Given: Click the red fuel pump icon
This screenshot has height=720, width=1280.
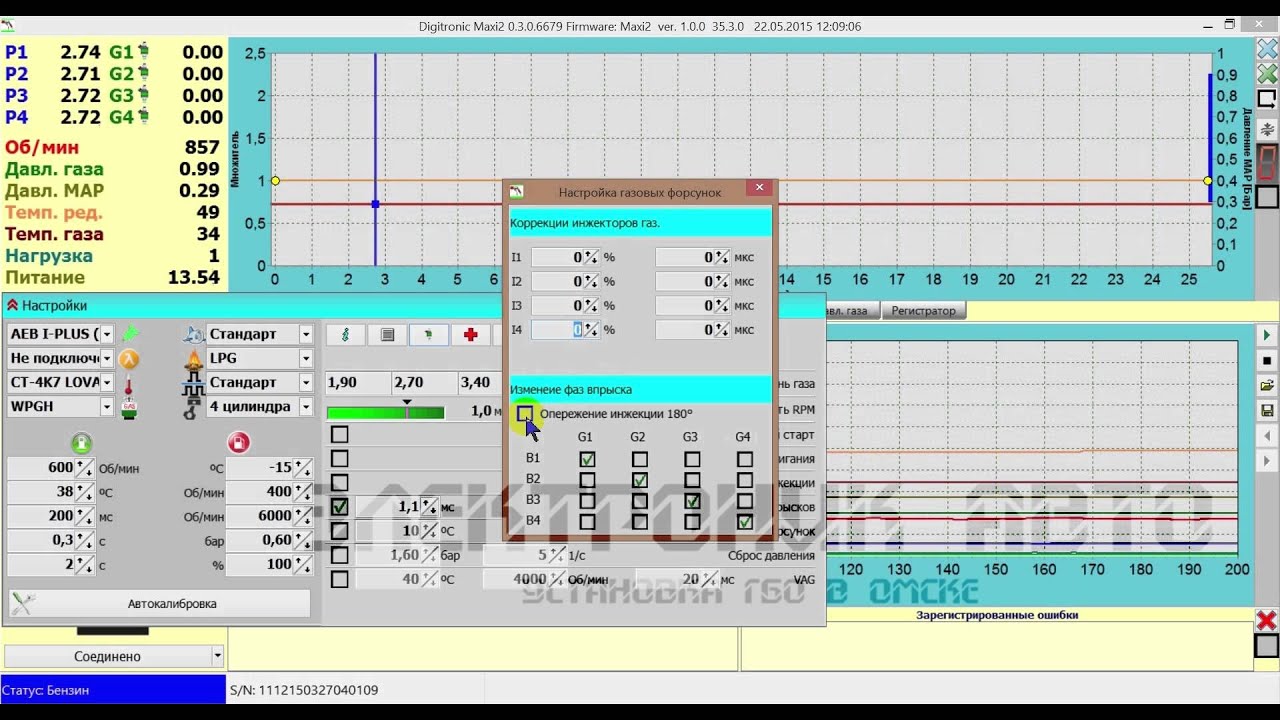Looking at the screenshot, I should (x=238, y=443).
